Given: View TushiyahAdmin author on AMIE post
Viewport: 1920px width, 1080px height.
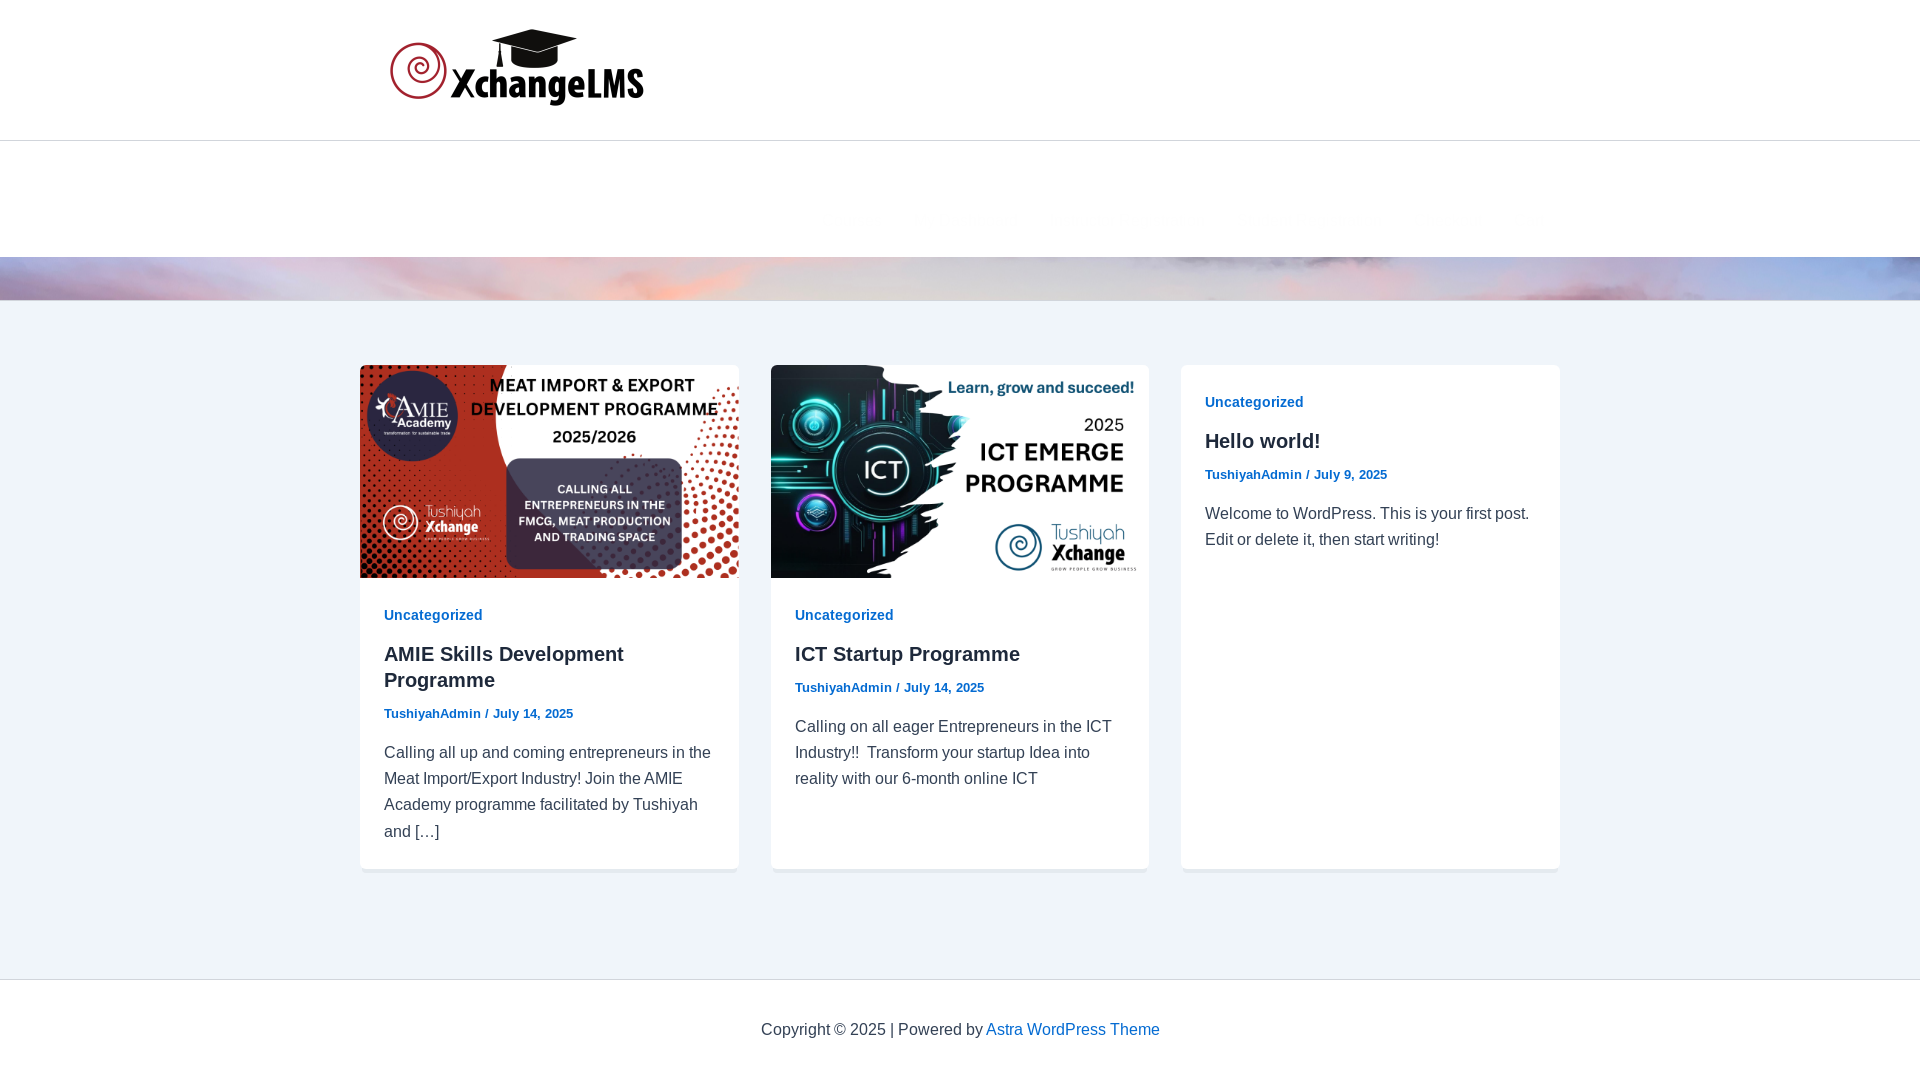Looking at the screenshot, I should pyautogui.click(x=432, y=714).
